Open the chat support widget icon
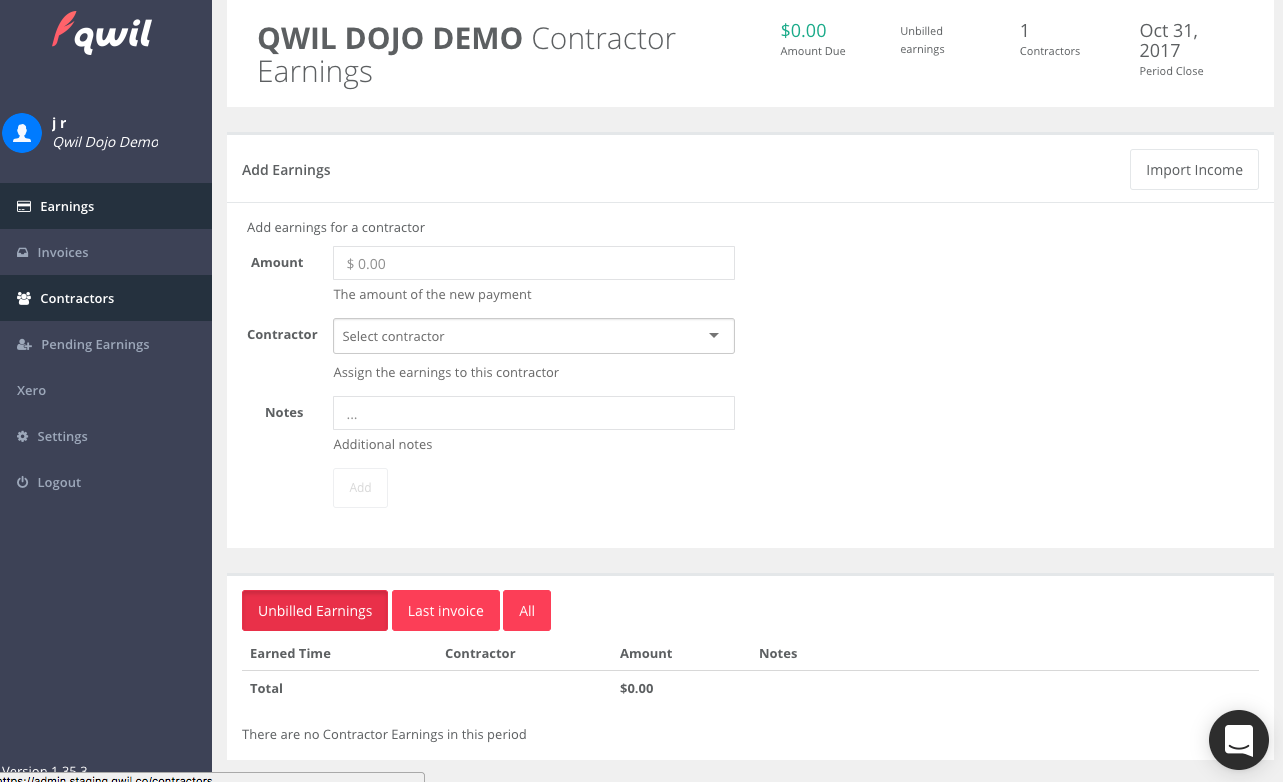1283x782 pixels. (1238, 740)
